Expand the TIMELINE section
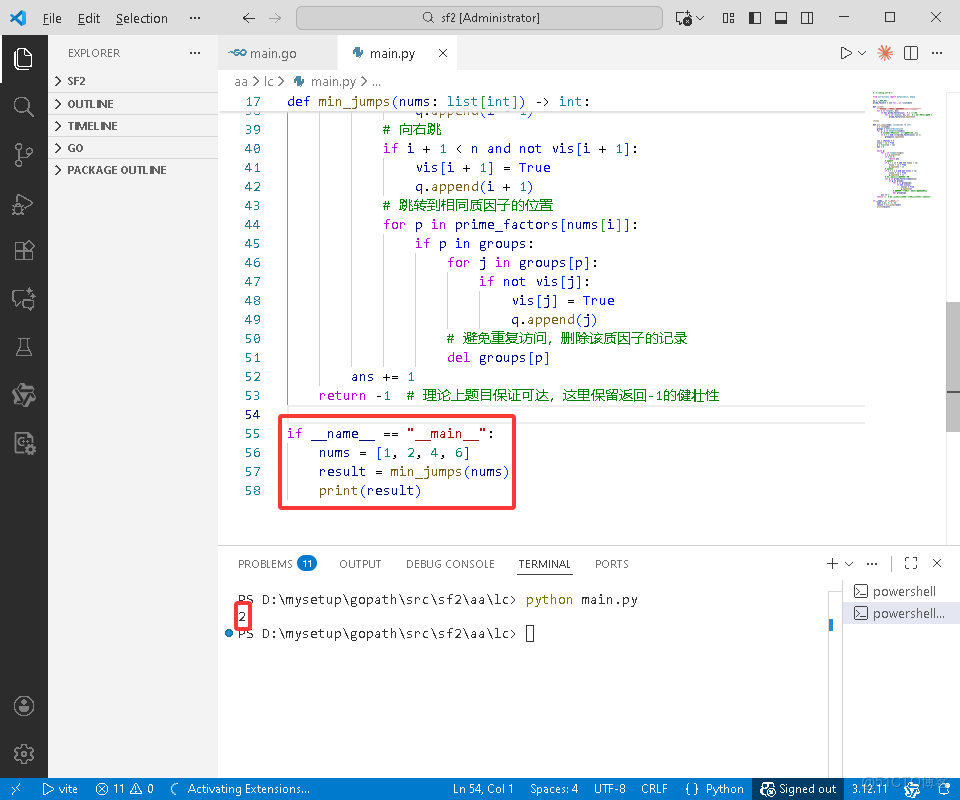960x800 pixels. click(x=133, y=125)
